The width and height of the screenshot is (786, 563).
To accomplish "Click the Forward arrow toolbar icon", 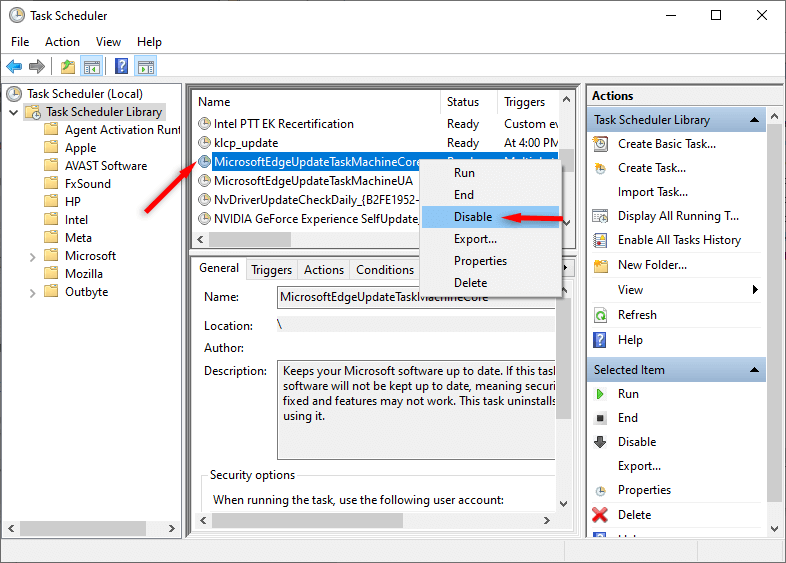I will (37, 66).
